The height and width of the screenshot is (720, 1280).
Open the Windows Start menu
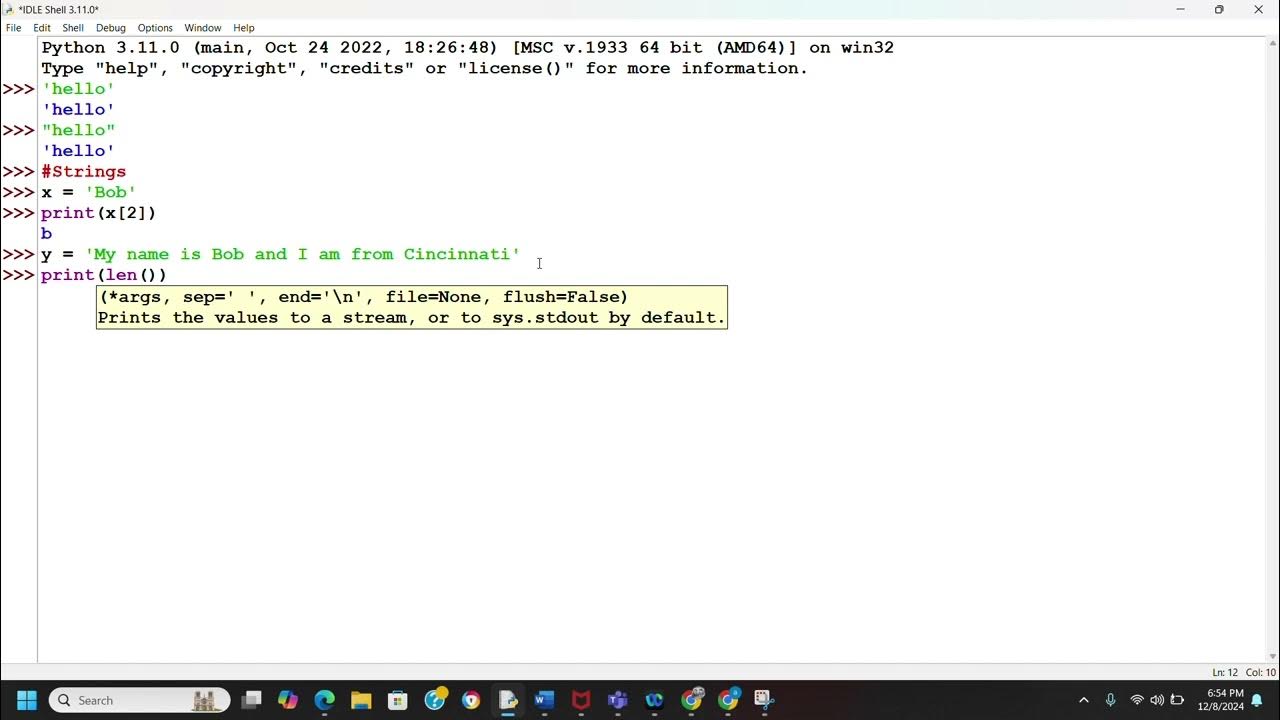click(x=27, y=700)
